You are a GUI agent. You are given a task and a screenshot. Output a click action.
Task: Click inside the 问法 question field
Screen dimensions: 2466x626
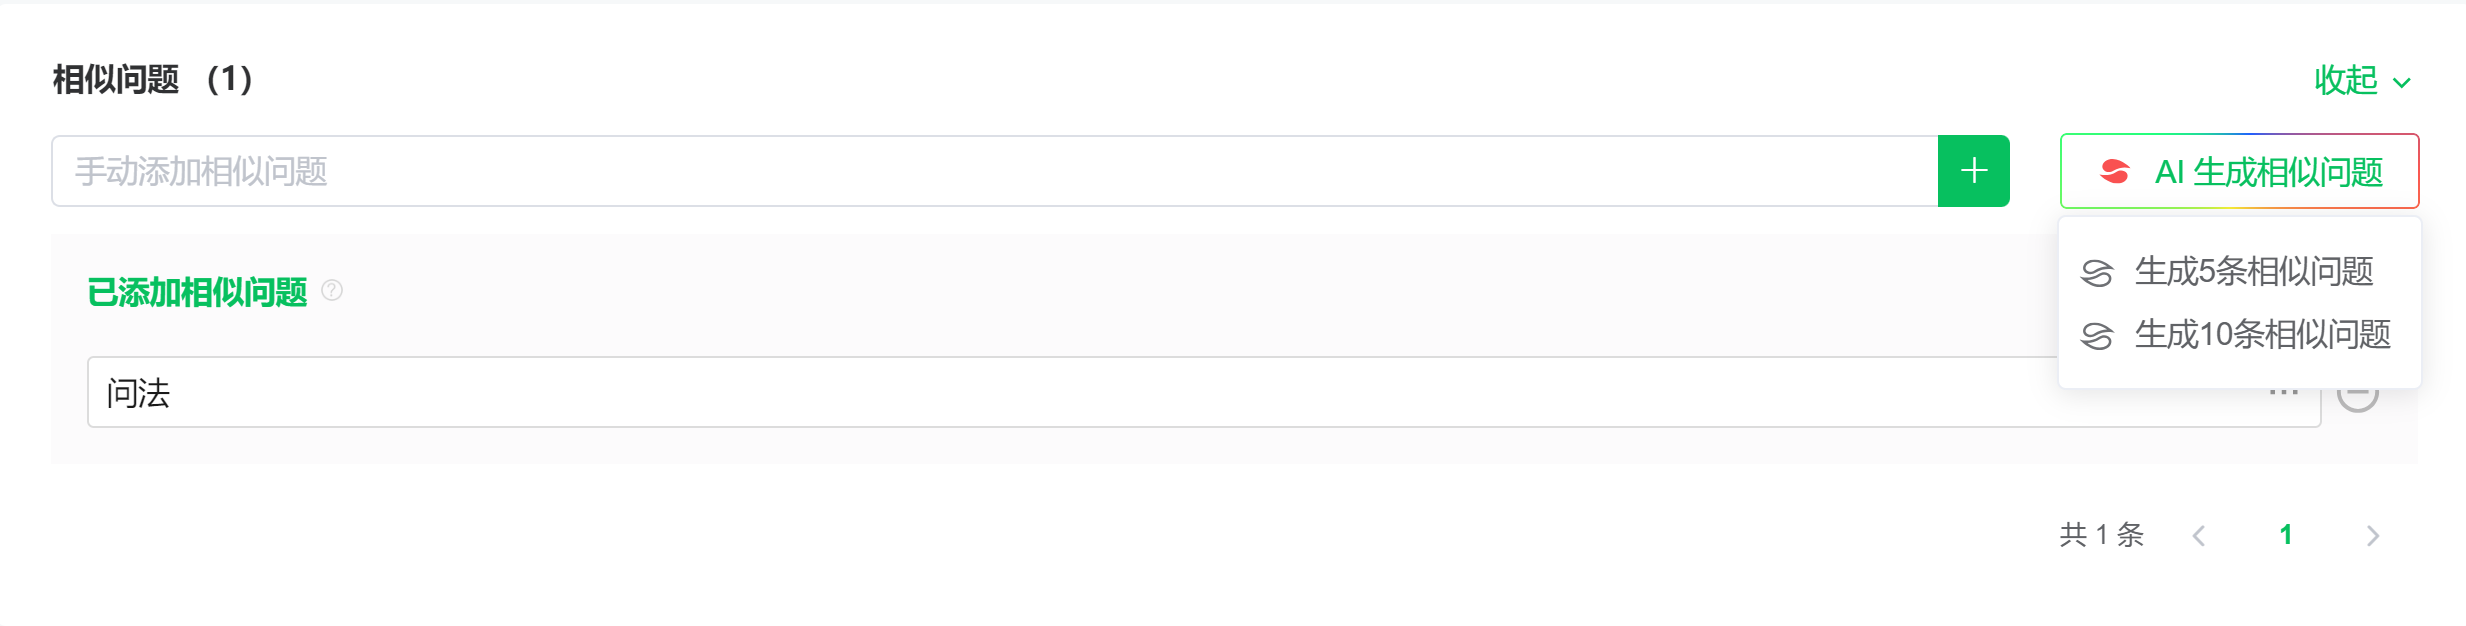click(x=600, y=393)
